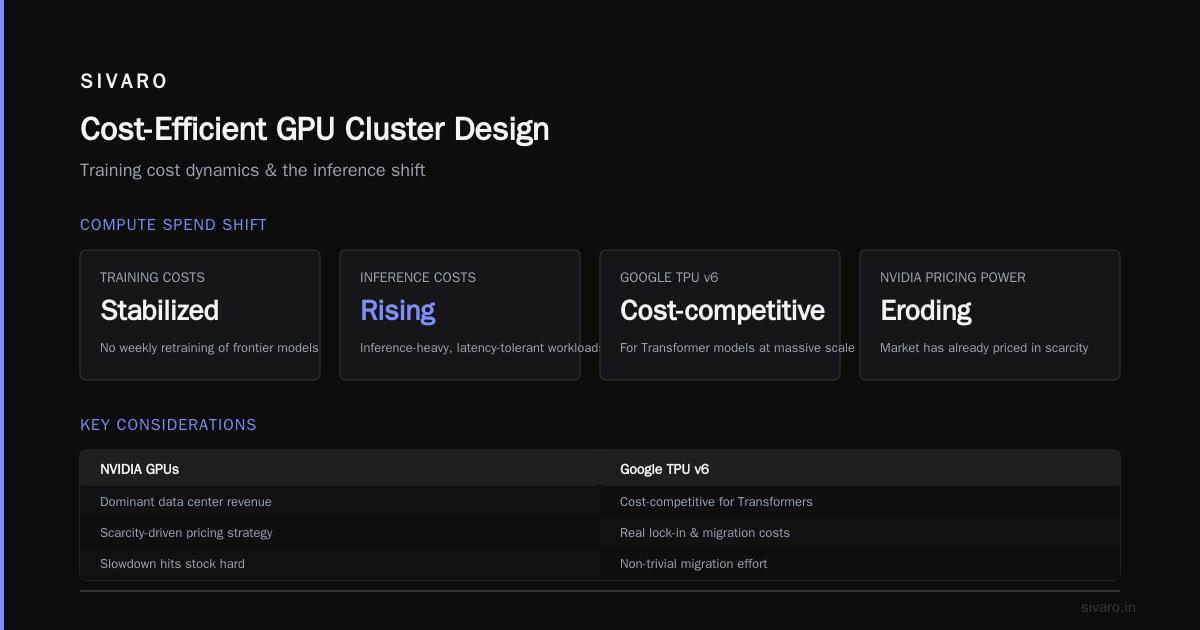Click Market has already priced in scarcity

click(x=984, y=348)
